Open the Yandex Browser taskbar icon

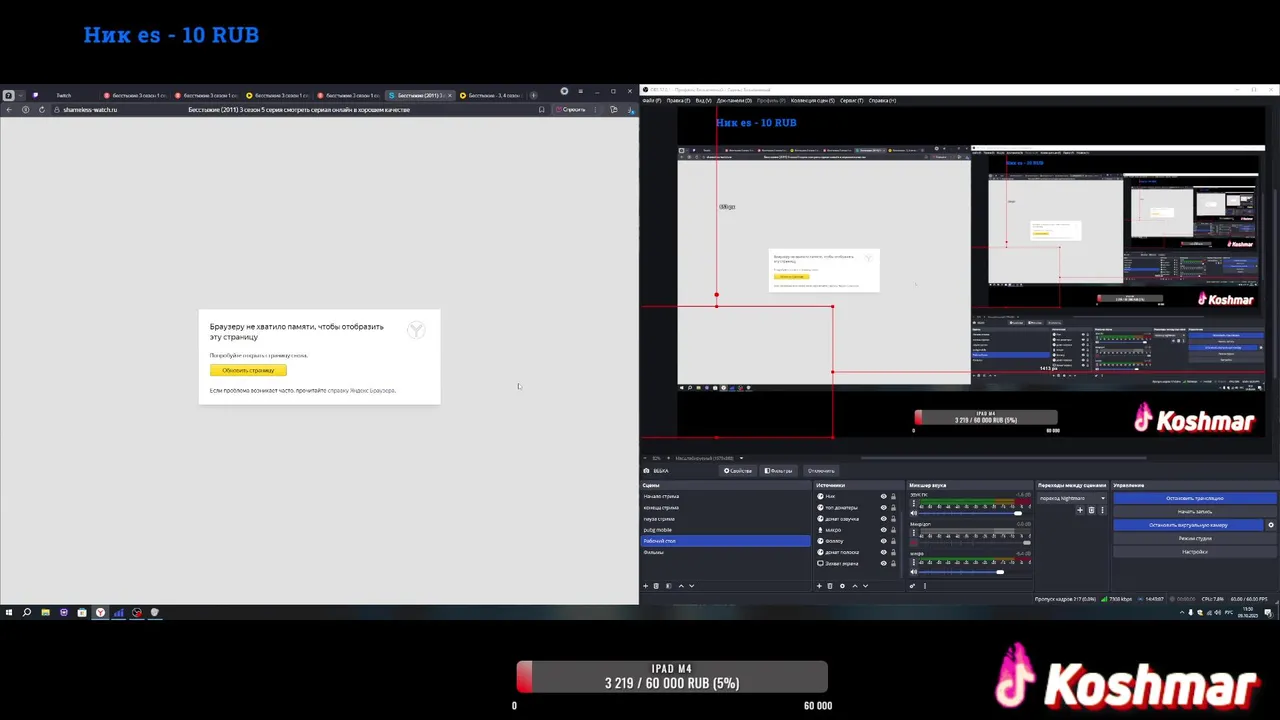click(x=100, y=612)
